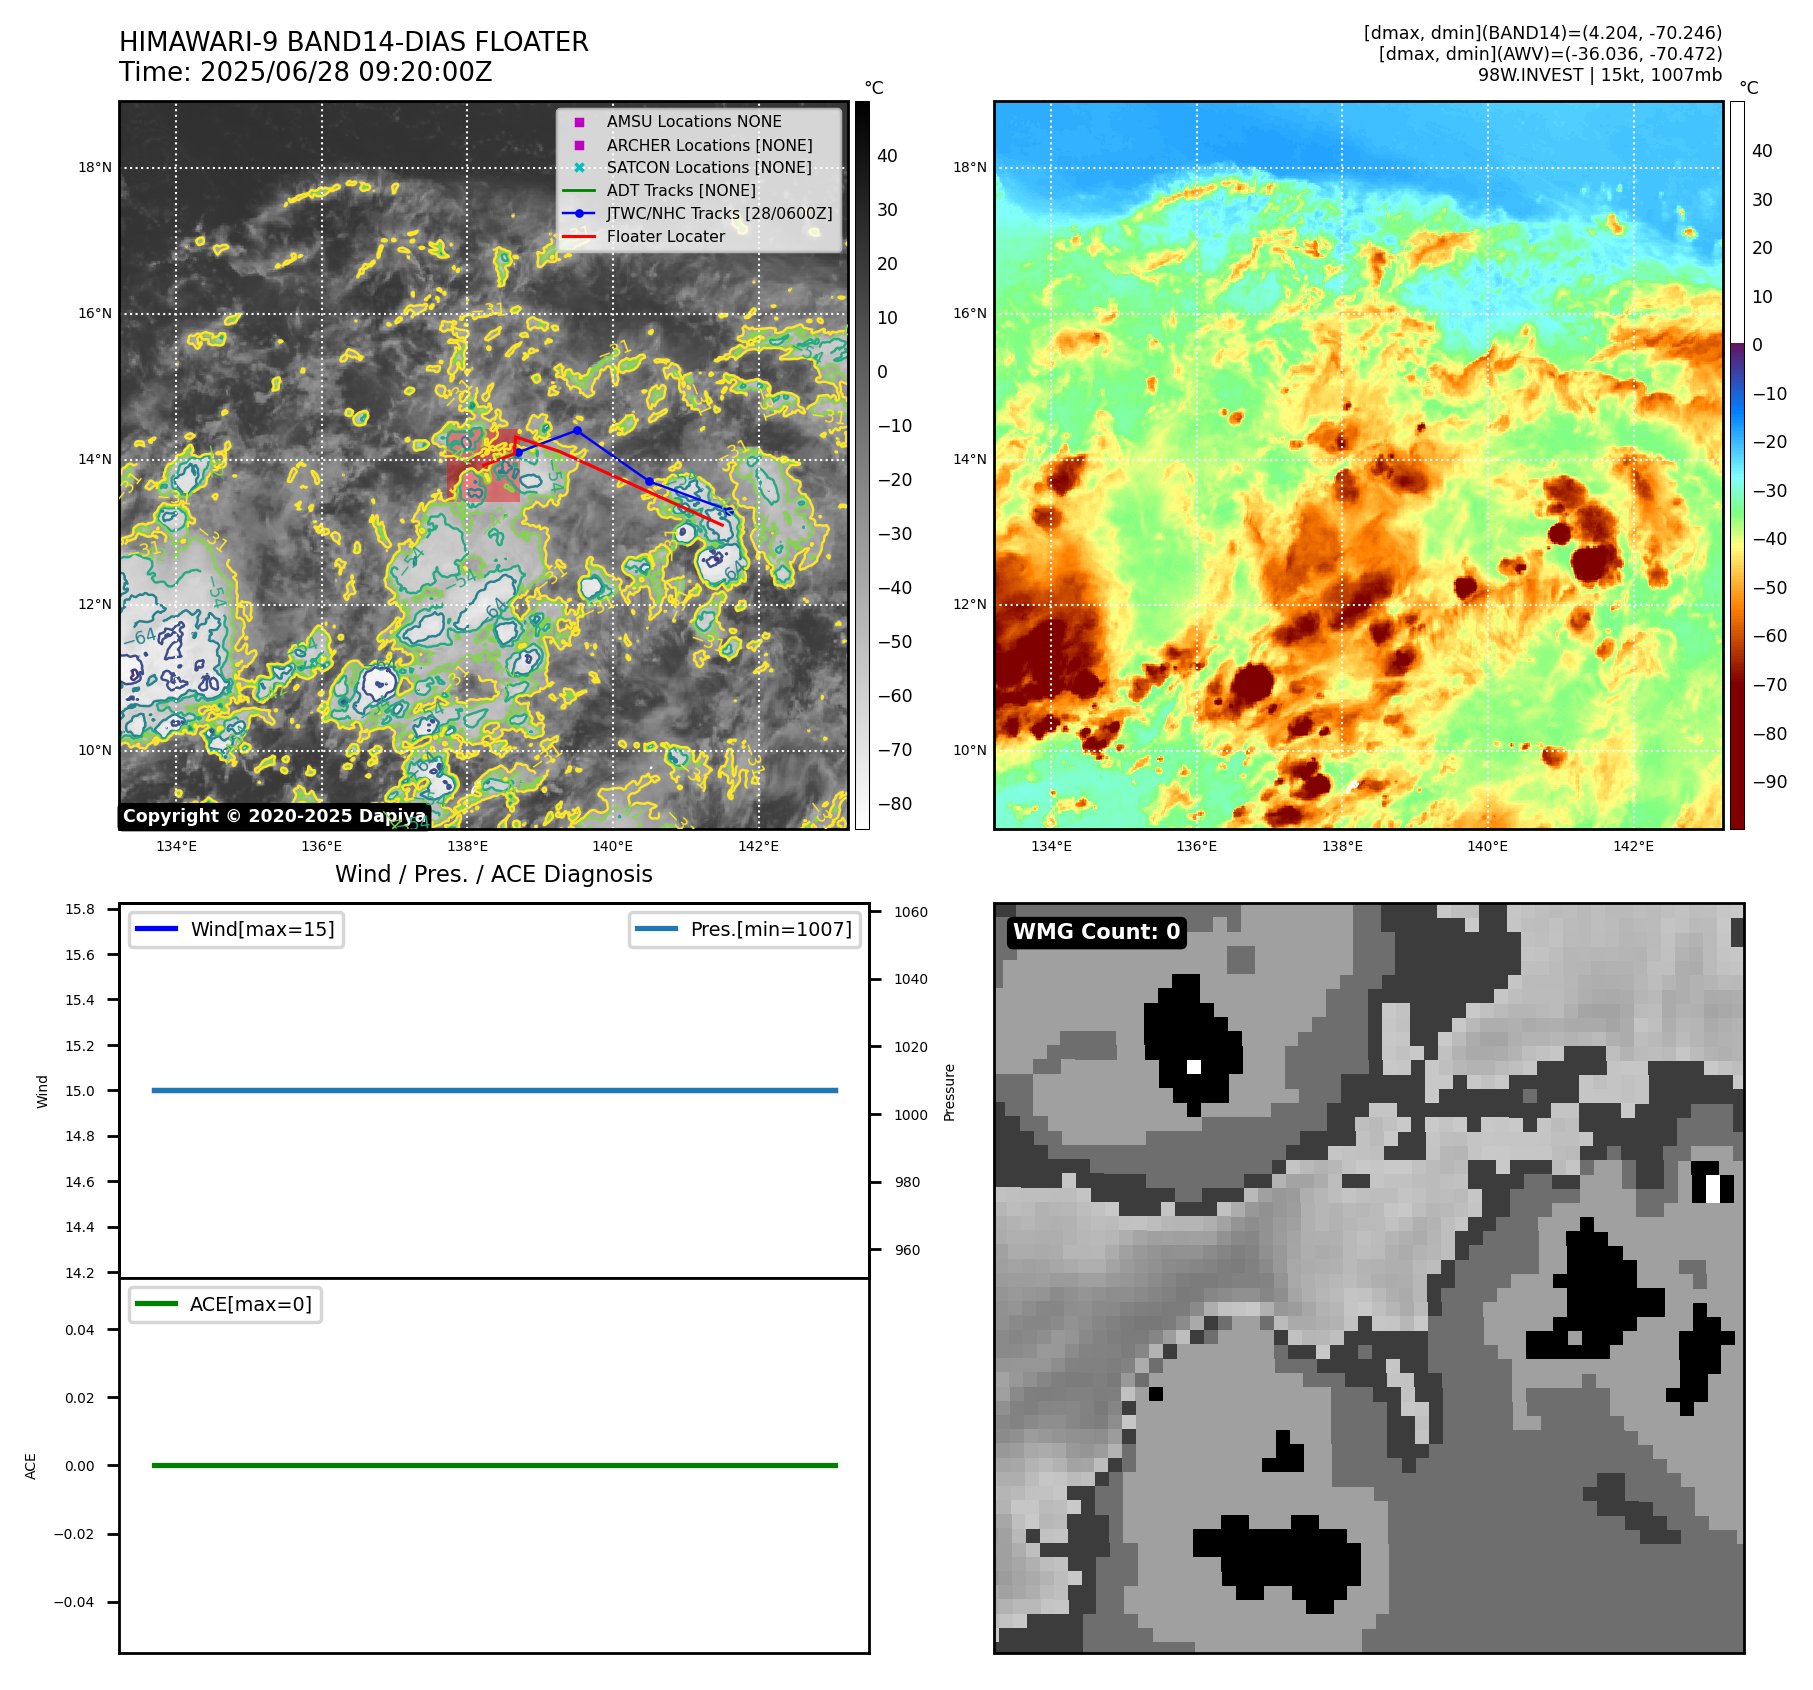Click the cyan SATCON x legend marker
The width and height of the screenshot is (1813, 1690).
(x=579, y=168)
